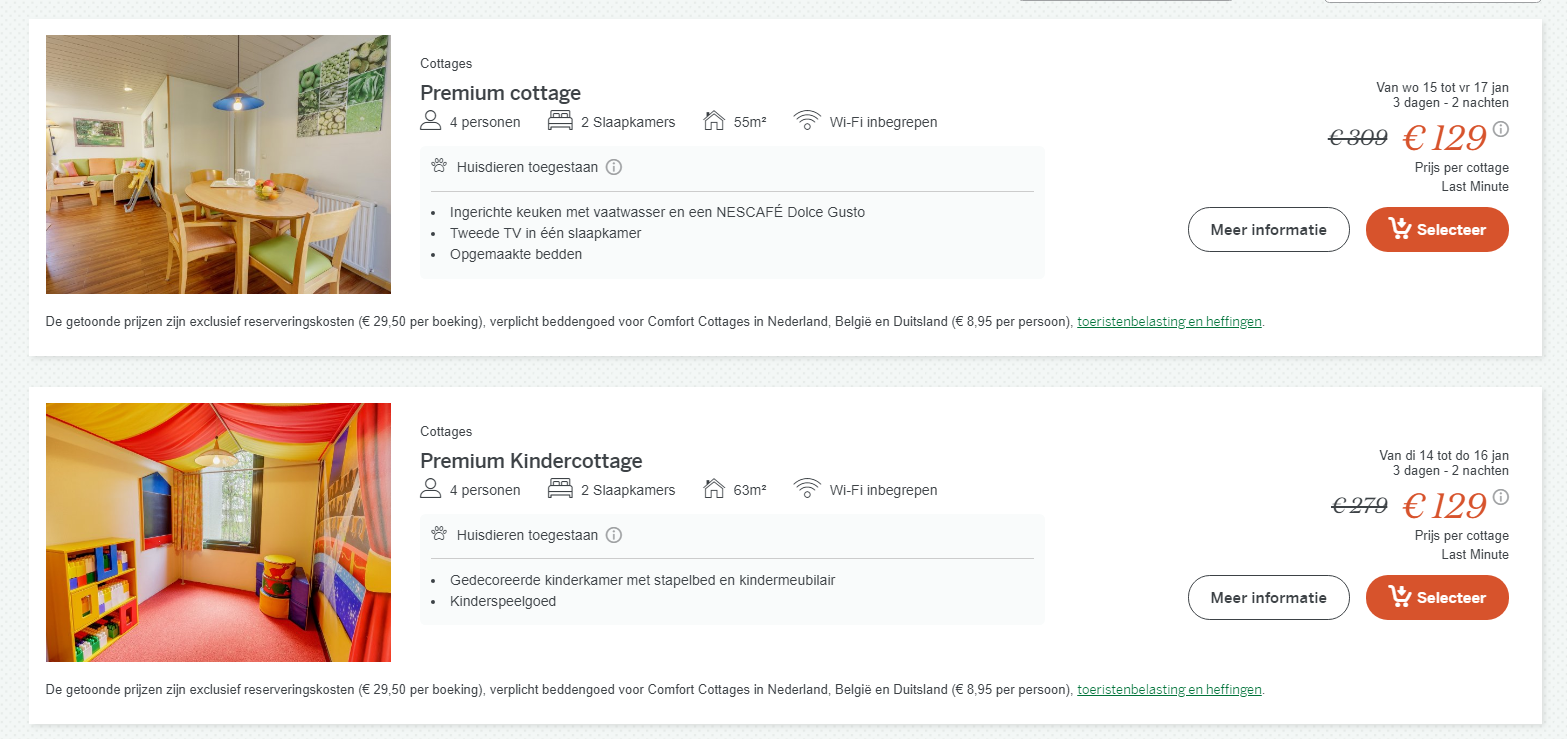Open the info icon beside Huisdieren toegestaan
Viewport: 1567px width, 739px height.
pos(614,167)
